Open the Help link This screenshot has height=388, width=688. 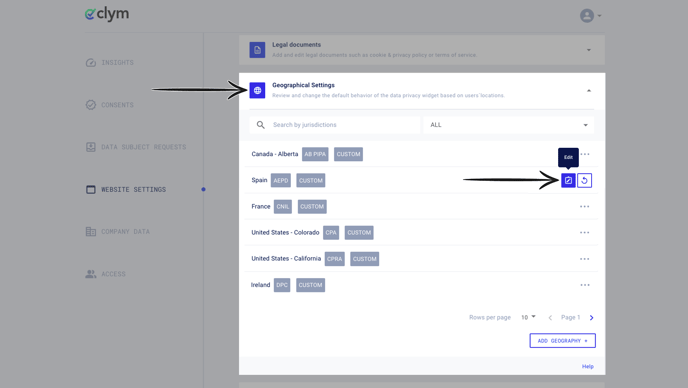(x=588, y=366)
